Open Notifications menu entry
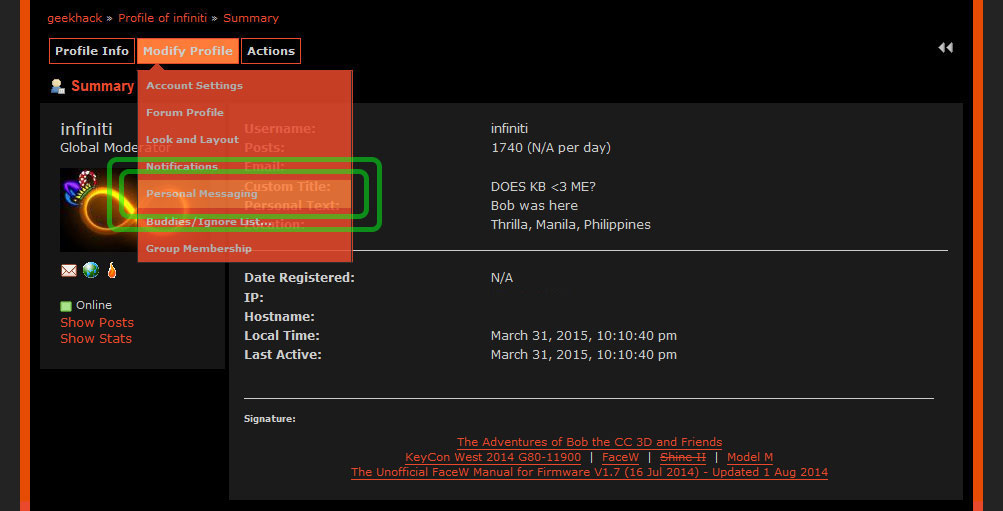Image resolution: width=1003 pixels, height=511 pixels. 182,166
